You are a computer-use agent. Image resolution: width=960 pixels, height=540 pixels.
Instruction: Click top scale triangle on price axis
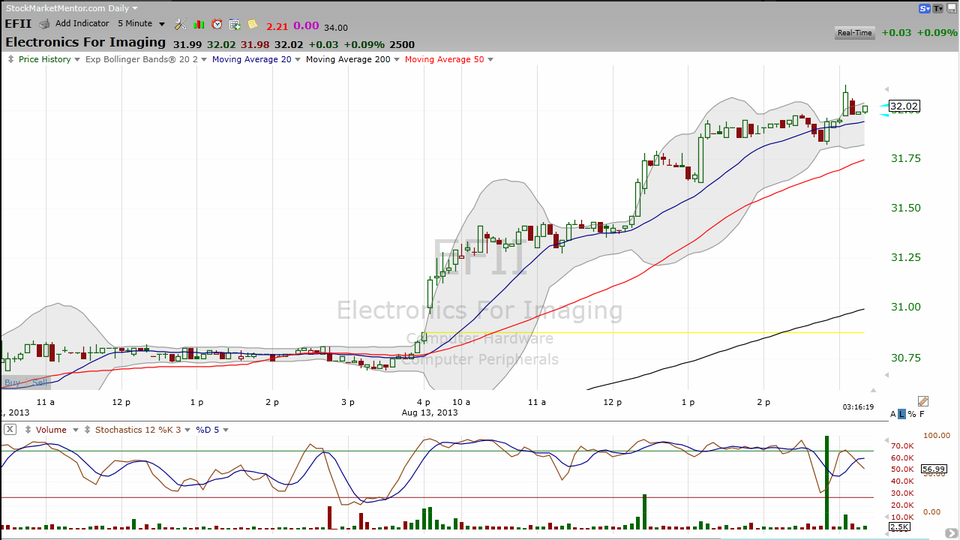[x=886, y=89]
